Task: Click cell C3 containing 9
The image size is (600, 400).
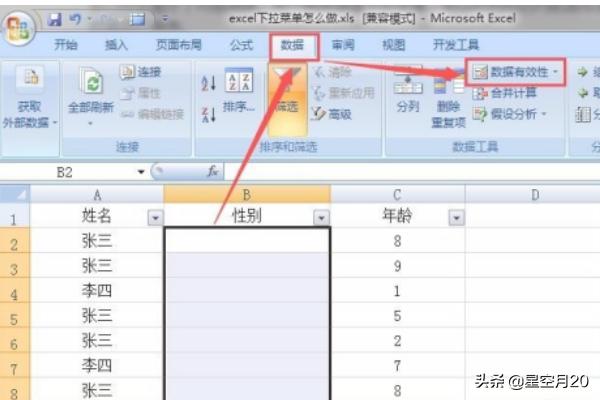Action: [x=398, y=265]
